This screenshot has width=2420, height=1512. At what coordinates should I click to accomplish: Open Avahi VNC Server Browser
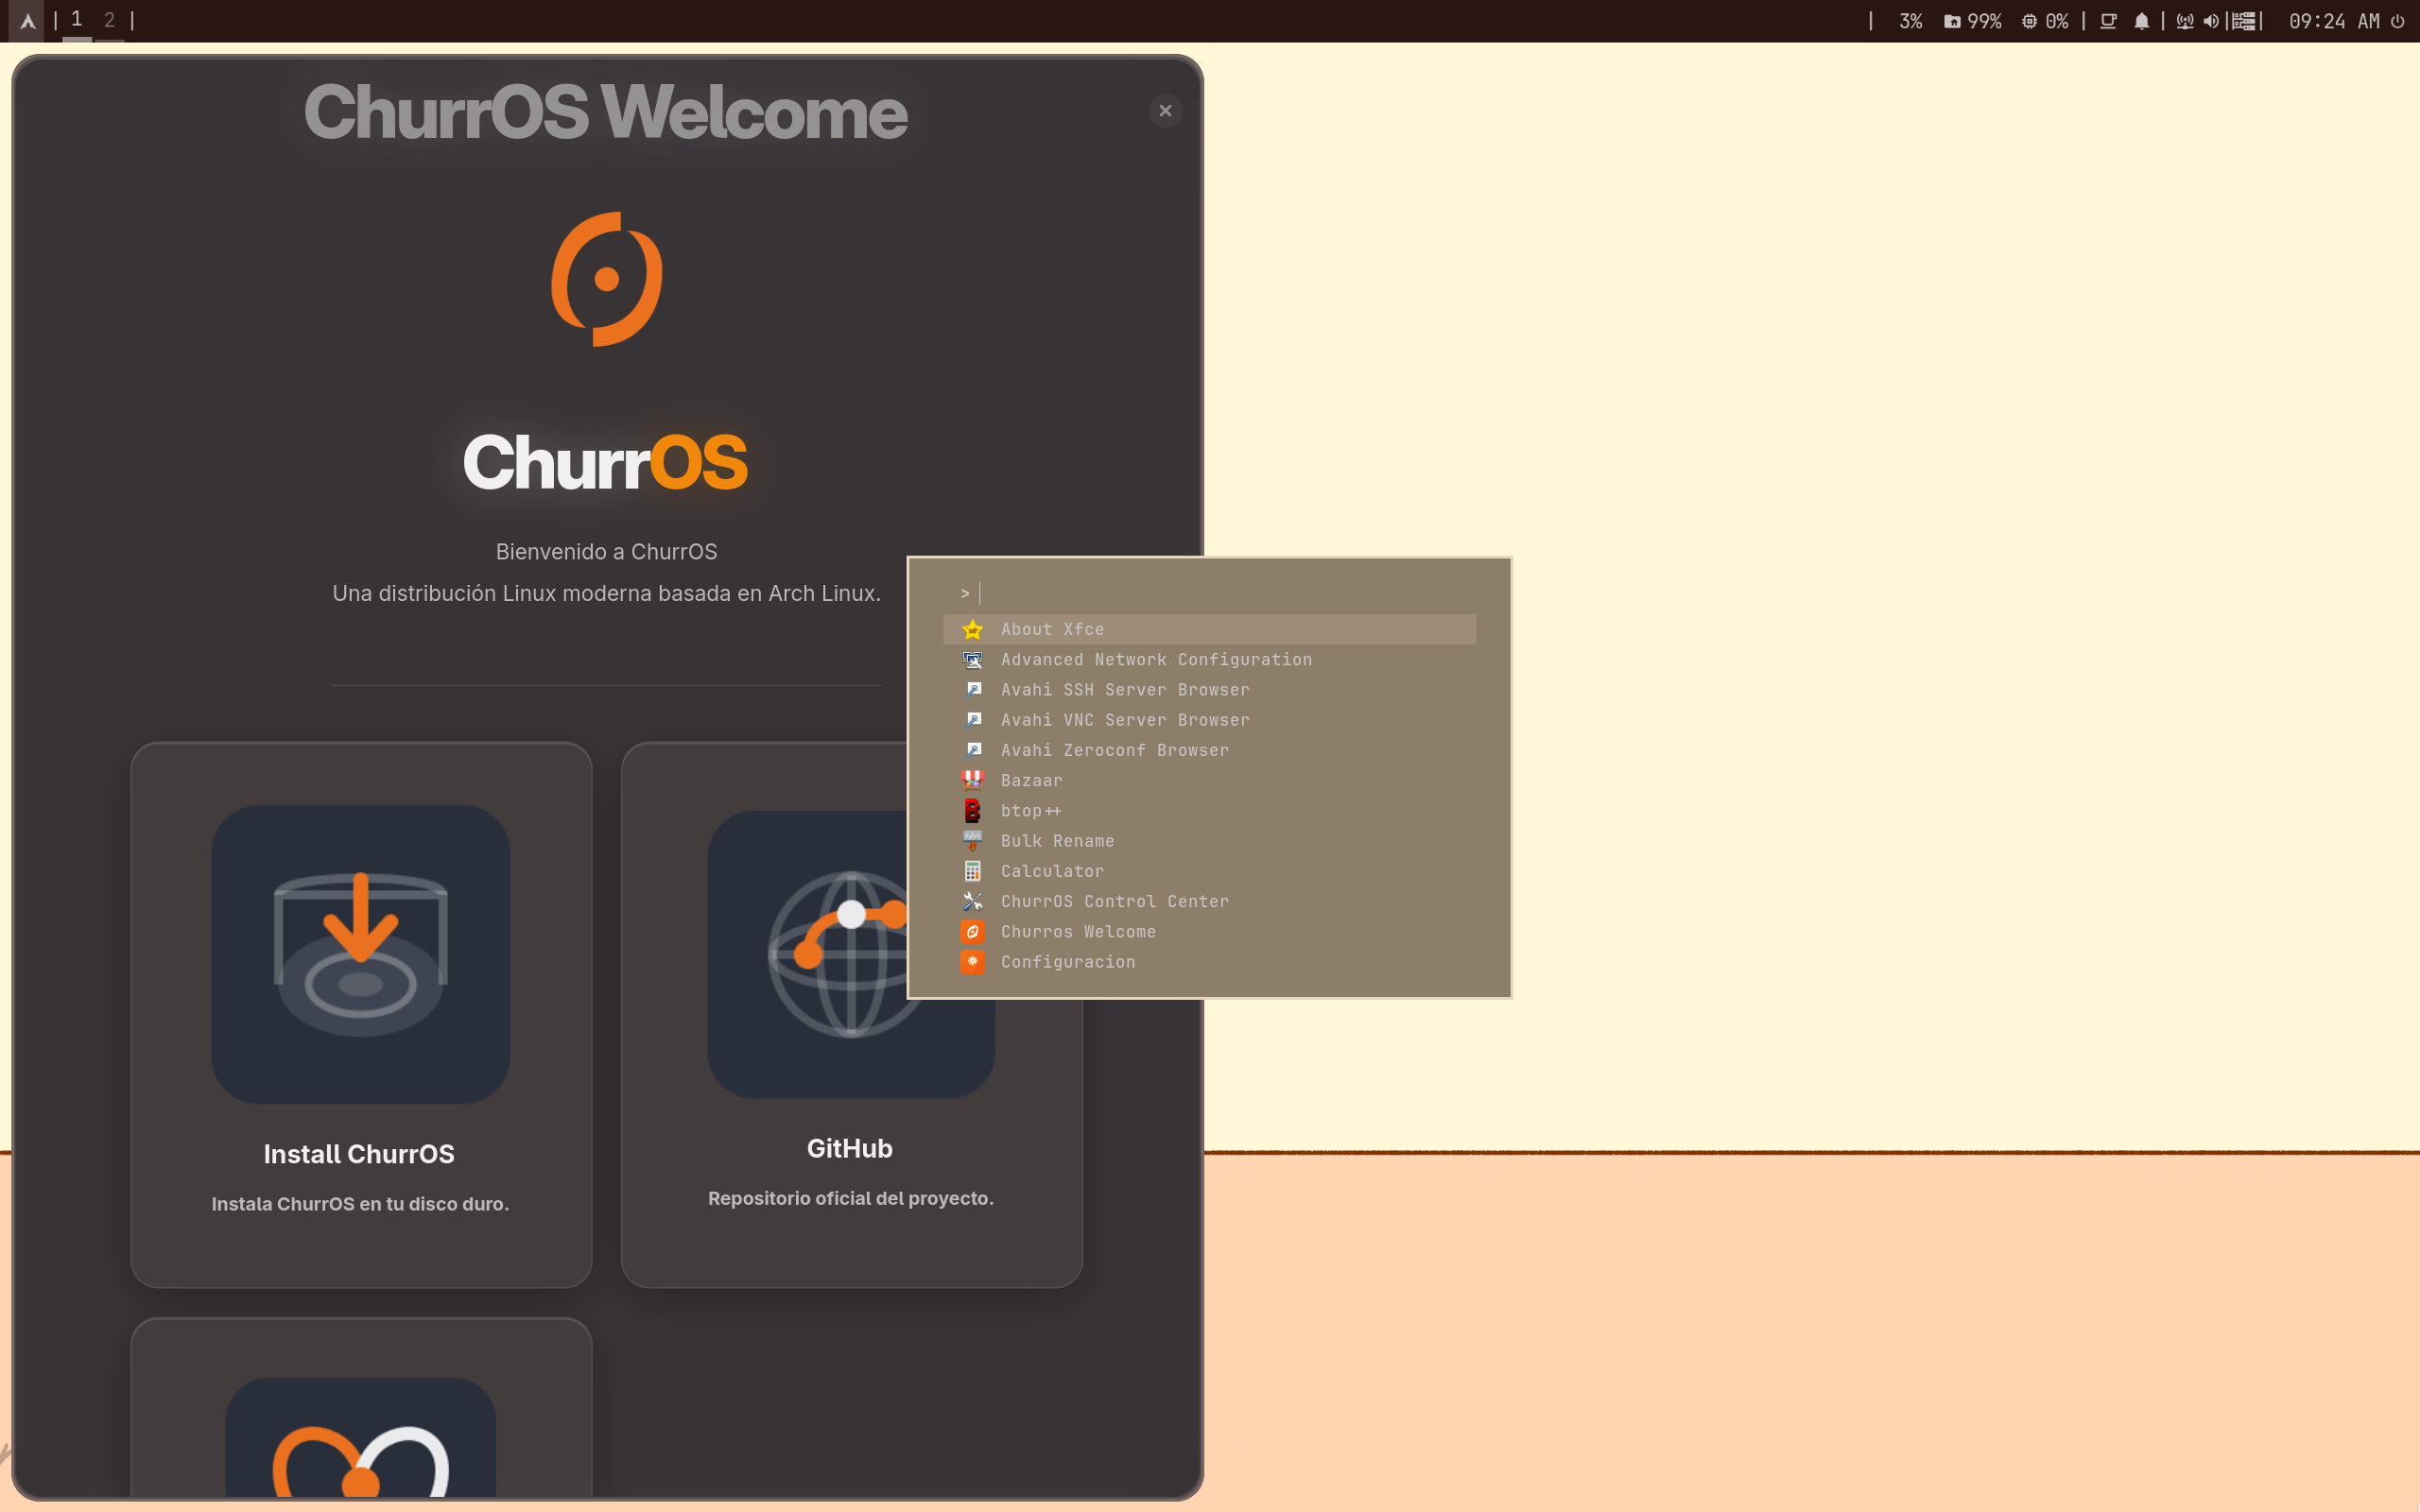(1210, 720)
